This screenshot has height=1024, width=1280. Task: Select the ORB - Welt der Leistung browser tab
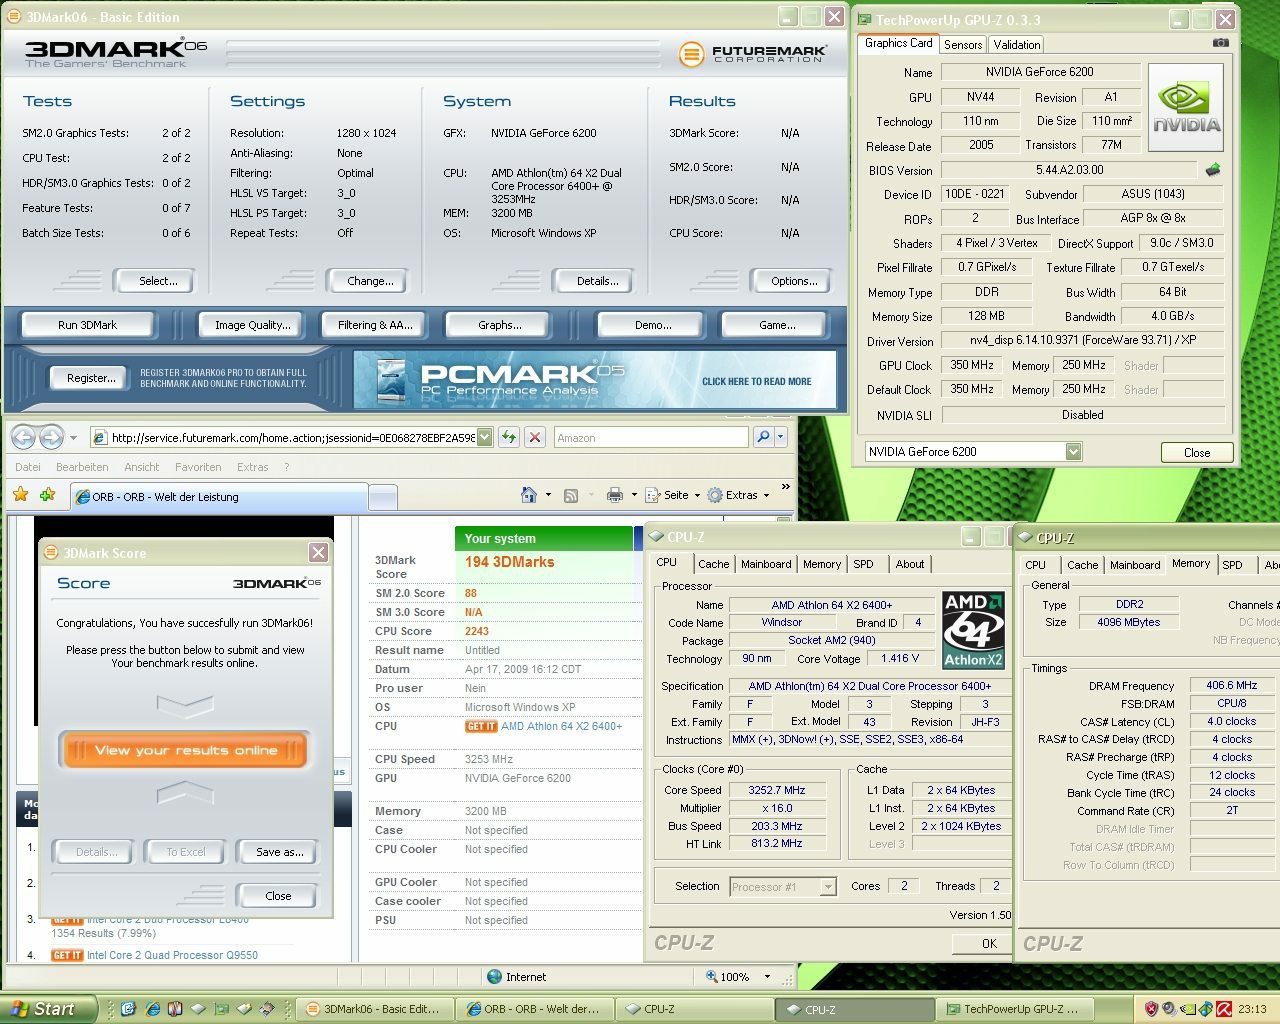click(x=219, y=497)
